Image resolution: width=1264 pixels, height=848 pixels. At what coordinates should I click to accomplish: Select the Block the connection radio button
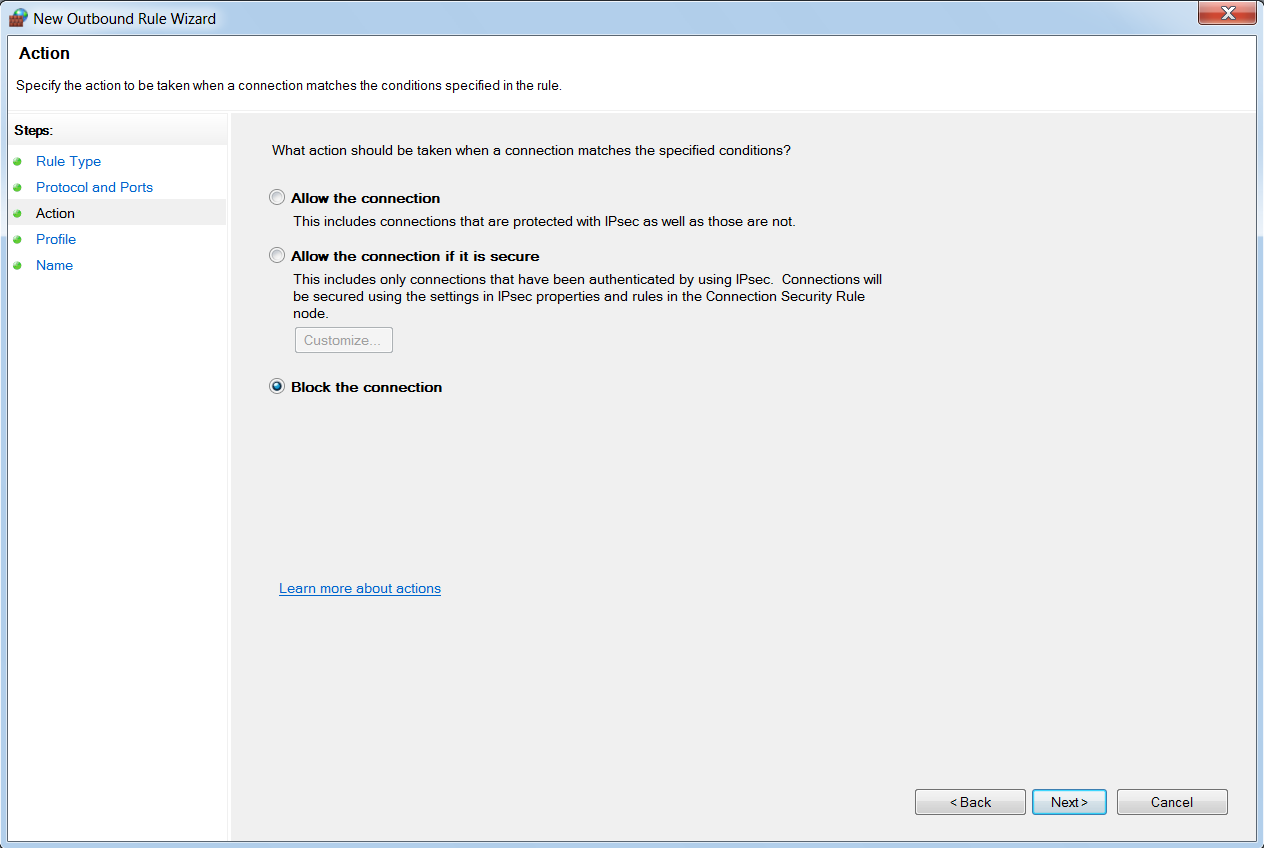coord(277,387)
